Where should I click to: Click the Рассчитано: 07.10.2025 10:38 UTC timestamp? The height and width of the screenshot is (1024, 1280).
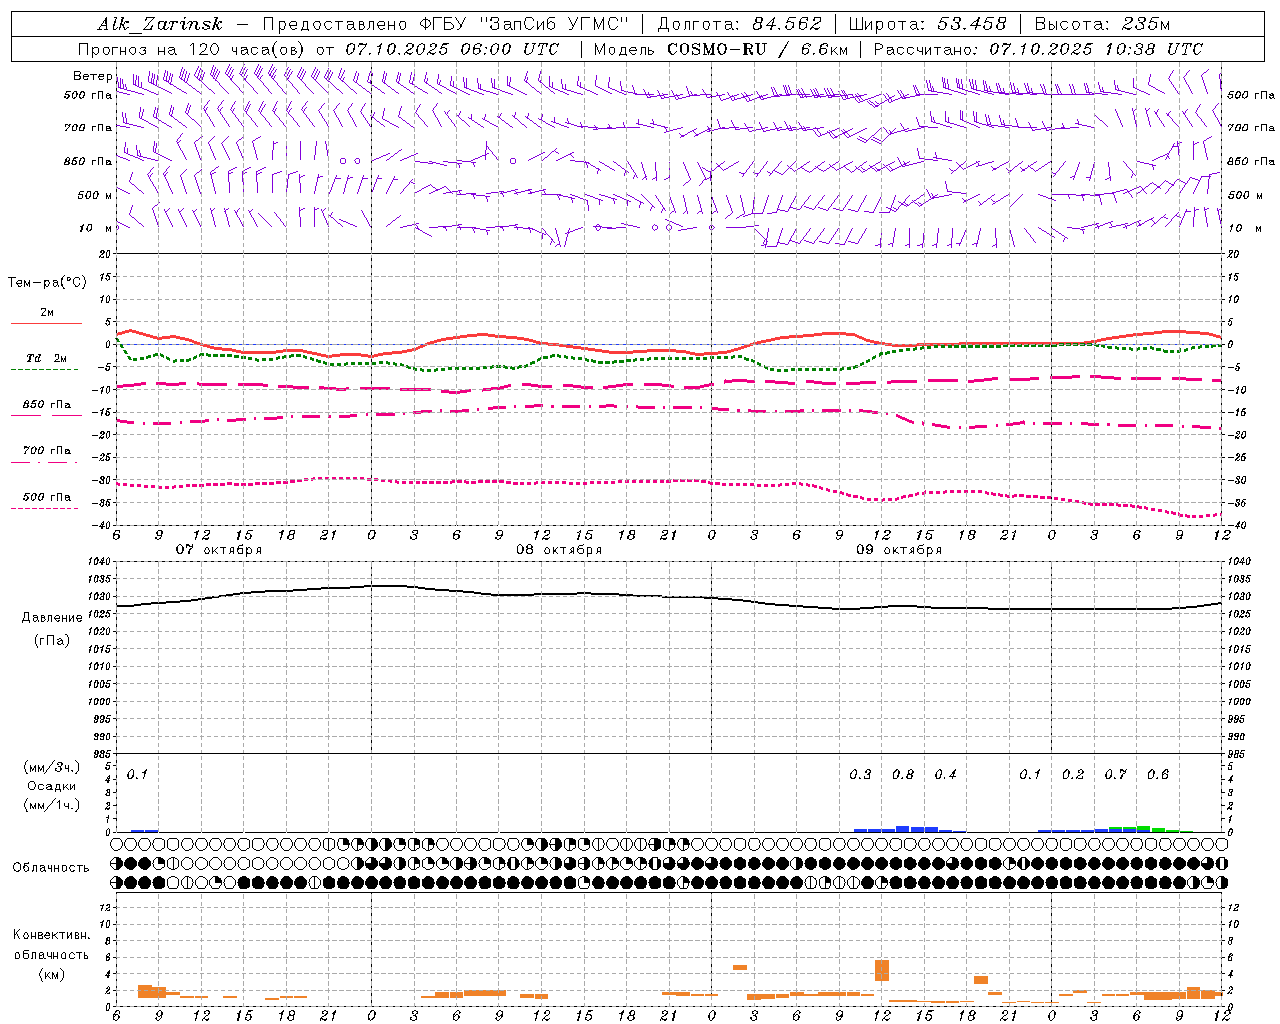coord(1038,49)
